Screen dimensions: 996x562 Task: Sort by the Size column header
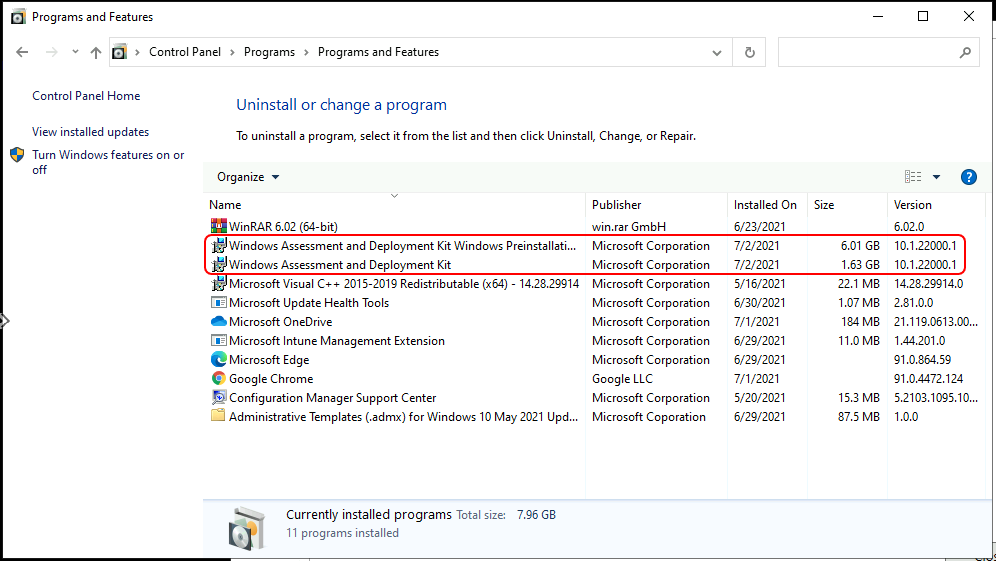pyautogui.click(x=847, y=204)
